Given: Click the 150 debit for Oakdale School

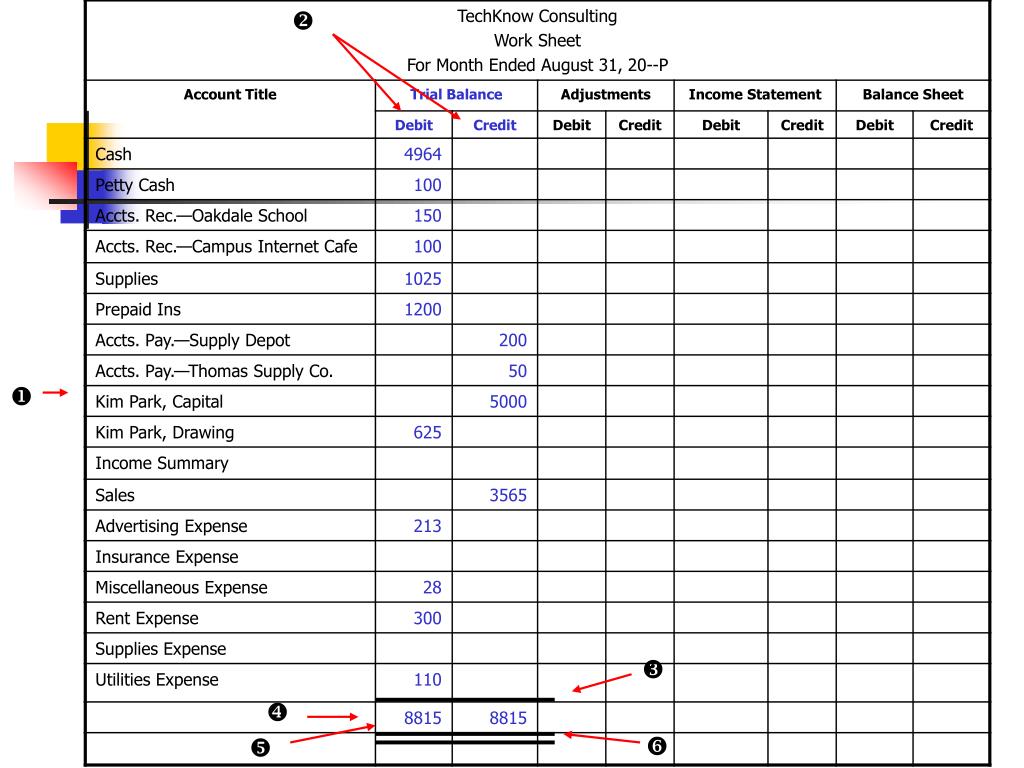Looking at the screenshot, I should click(x=428, y=216).
